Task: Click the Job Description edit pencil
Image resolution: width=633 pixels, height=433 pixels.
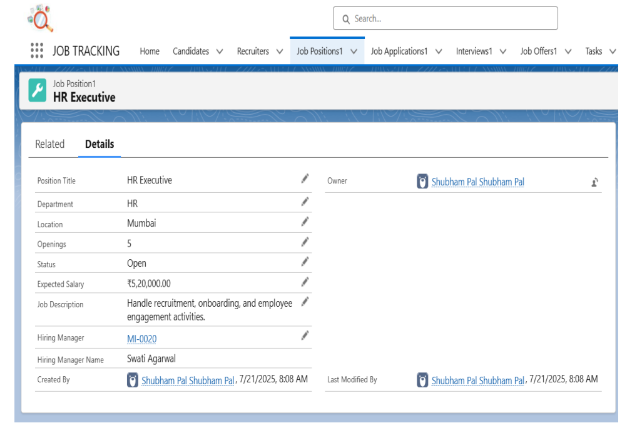Action: [305, 301]
